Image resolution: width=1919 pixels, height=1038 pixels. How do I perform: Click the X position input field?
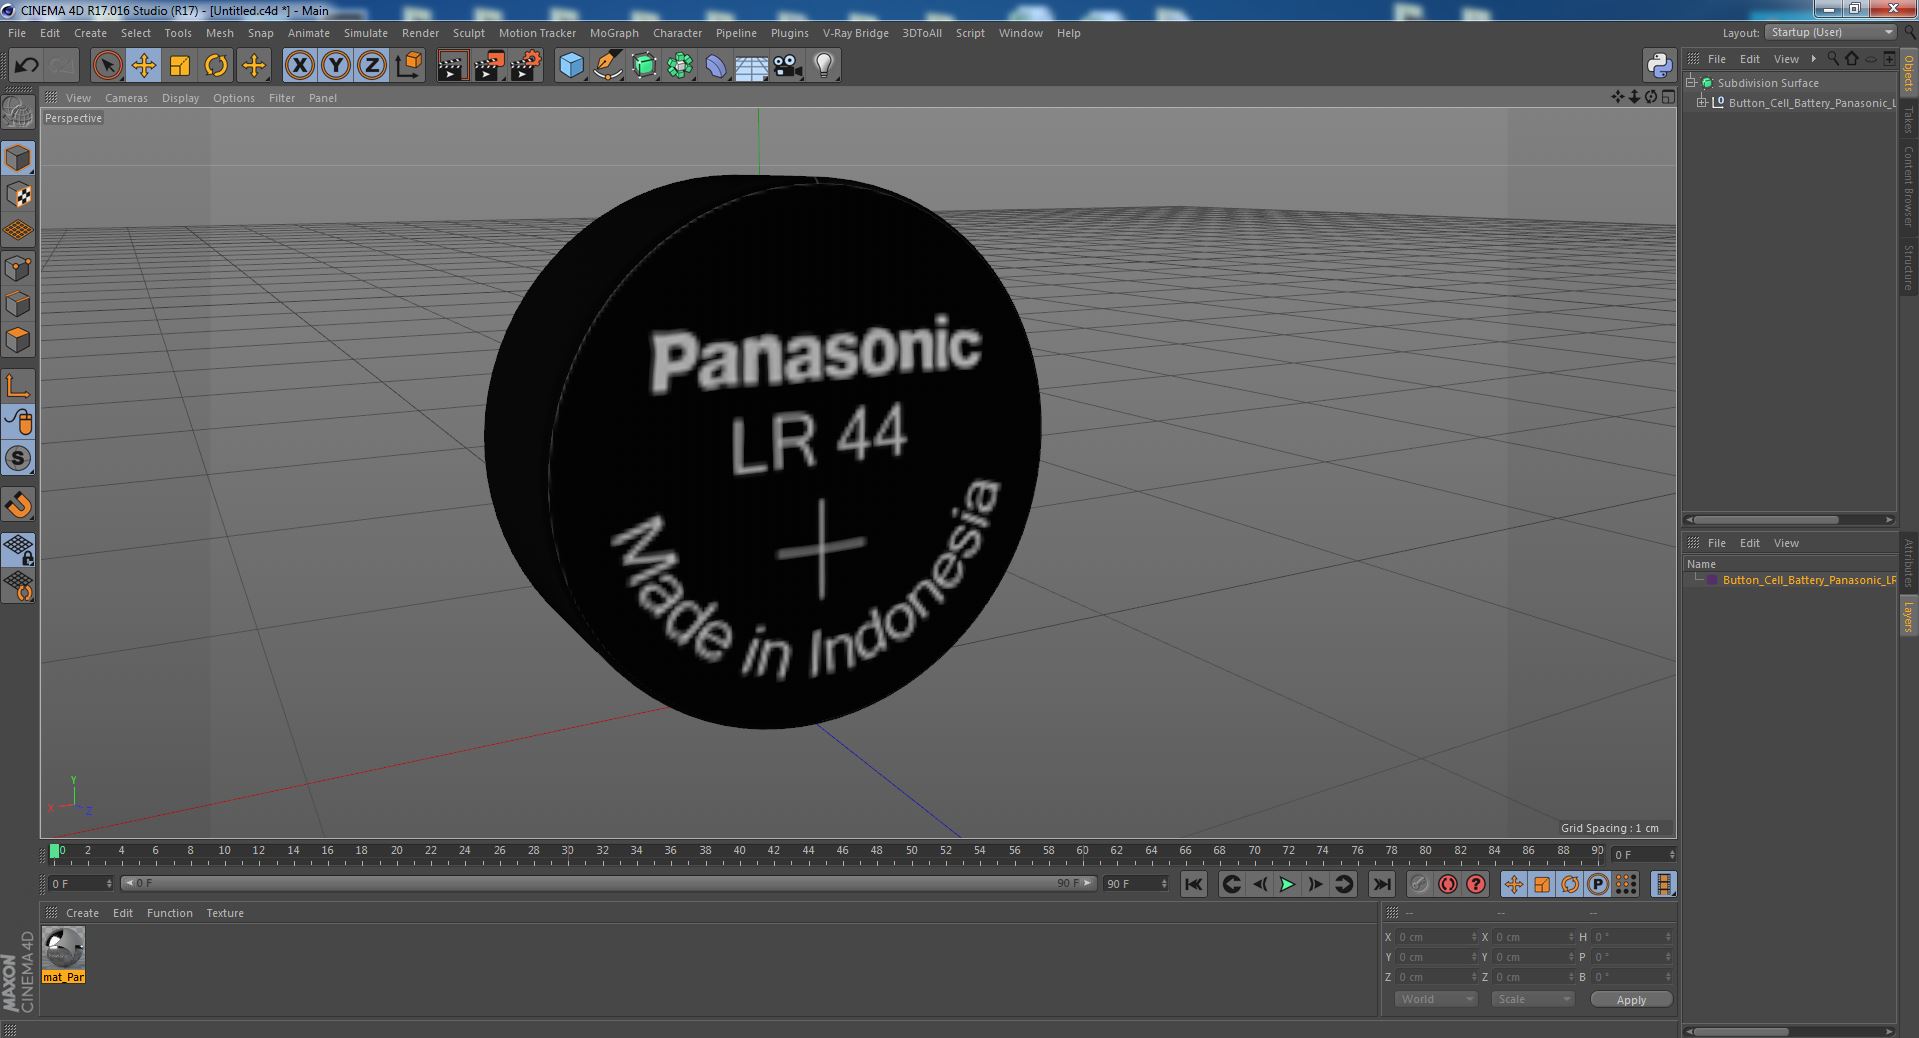click(1436, 937)
